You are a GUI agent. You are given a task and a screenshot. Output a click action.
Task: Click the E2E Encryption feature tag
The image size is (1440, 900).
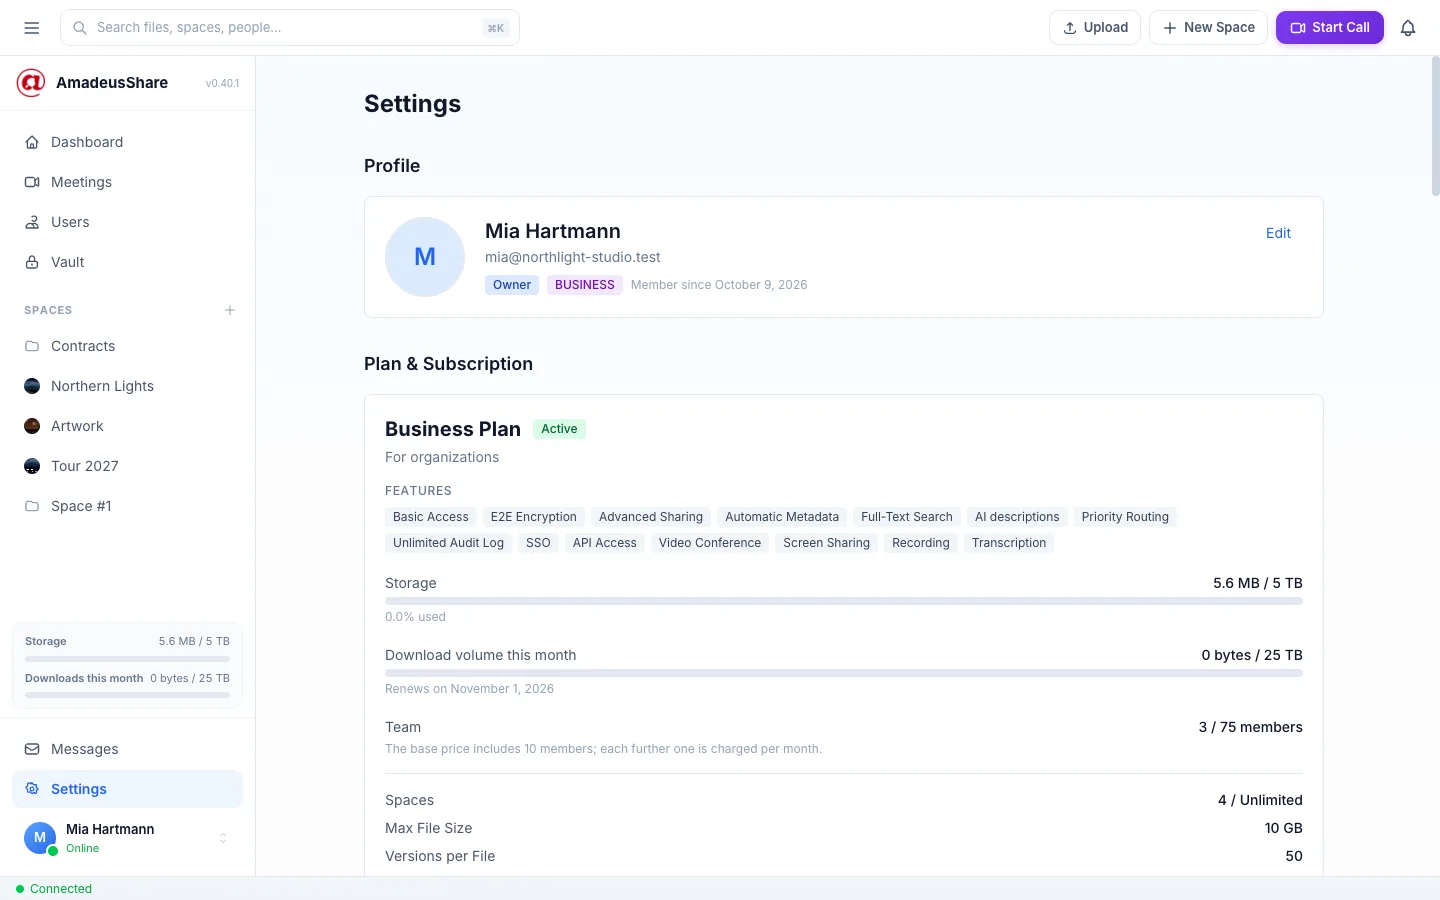[534, 517]
